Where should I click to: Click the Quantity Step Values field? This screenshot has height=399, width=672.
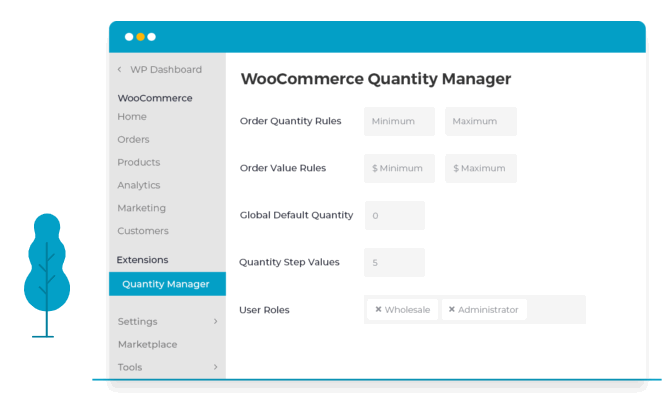click(x=394, y=262)
